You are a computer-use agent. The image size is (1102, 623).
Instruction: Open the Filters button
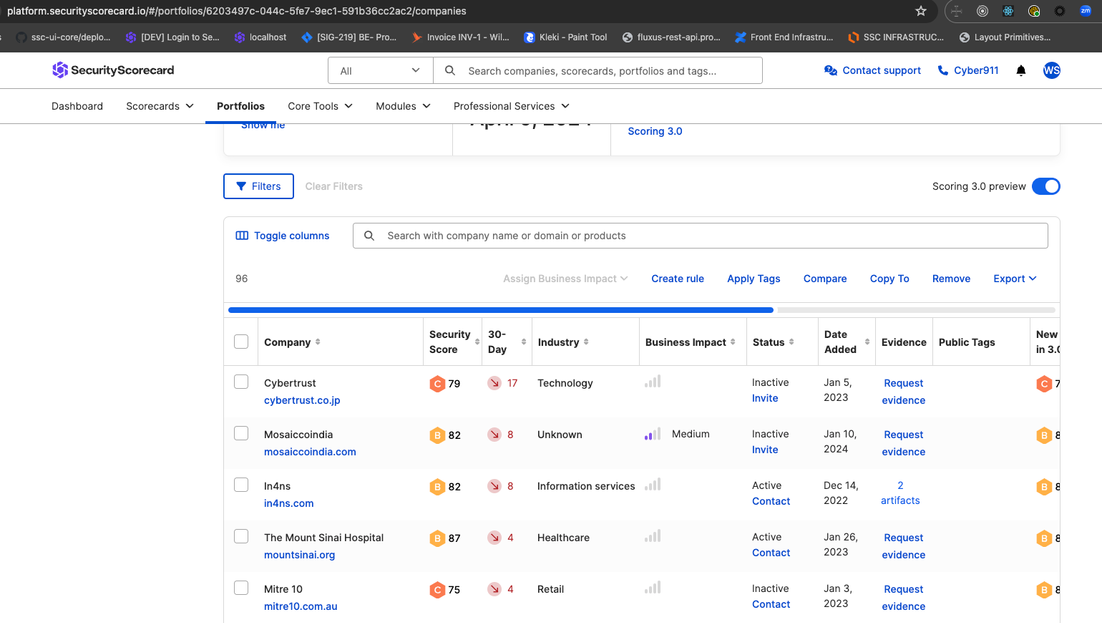[259, 186]
